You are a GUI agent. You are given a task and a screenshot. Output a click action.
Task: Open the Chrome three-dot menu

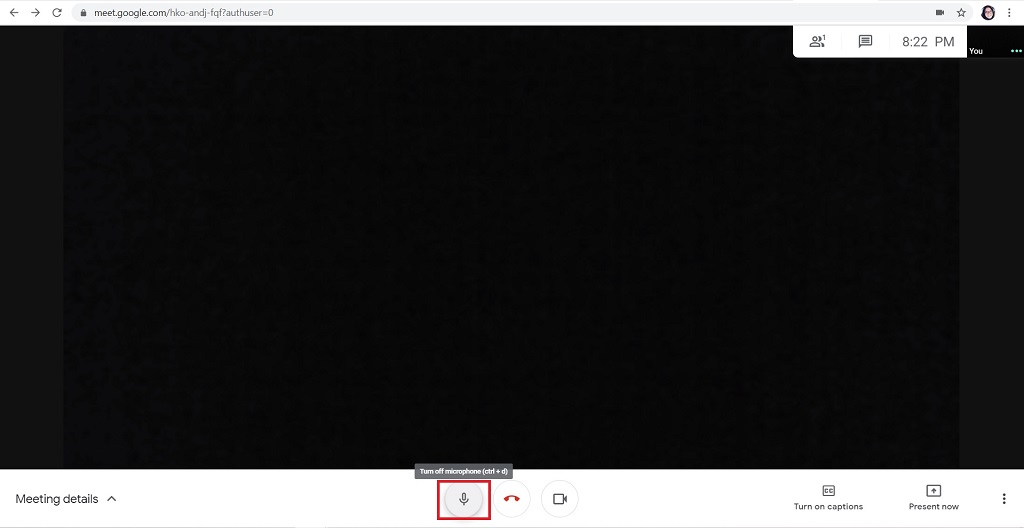pyautogui.click(x=1009, y=13)
